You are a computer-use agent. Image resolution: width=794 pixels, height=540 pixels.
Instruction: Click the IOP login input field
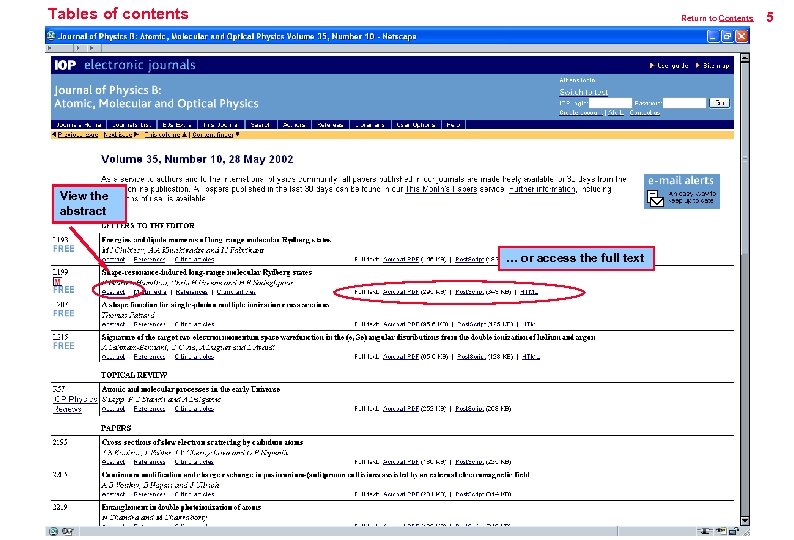[610, 103]
